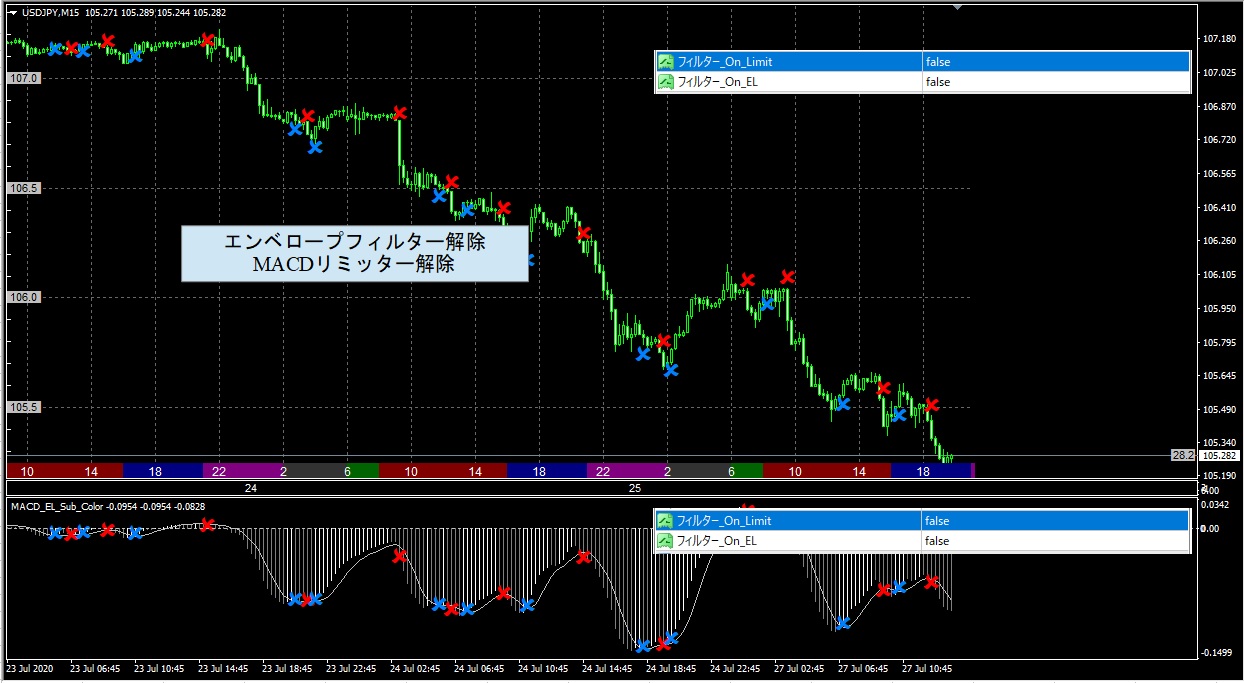Select フィルター_On_EL row in main chart's parameter list
Image resolution: width=1244 pixels, height=683 pixels.
pyautogui.click(x=923, y=82)
